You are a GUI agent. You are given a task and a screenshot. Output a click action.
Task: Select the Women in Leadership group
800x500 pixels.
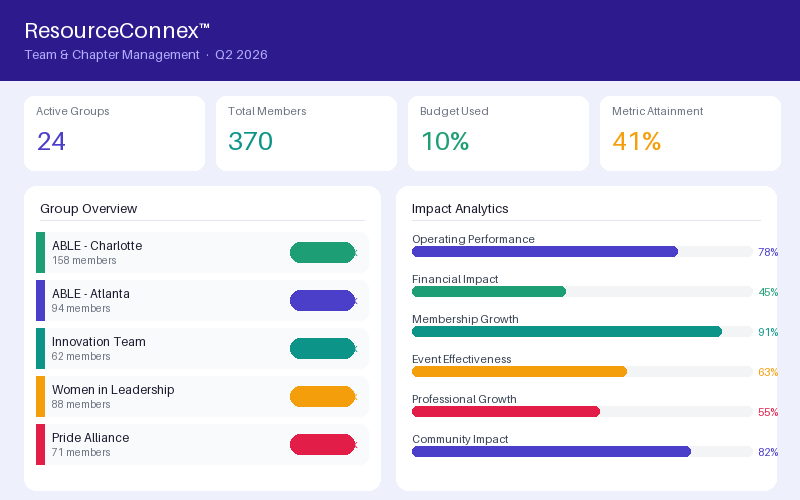203,396
